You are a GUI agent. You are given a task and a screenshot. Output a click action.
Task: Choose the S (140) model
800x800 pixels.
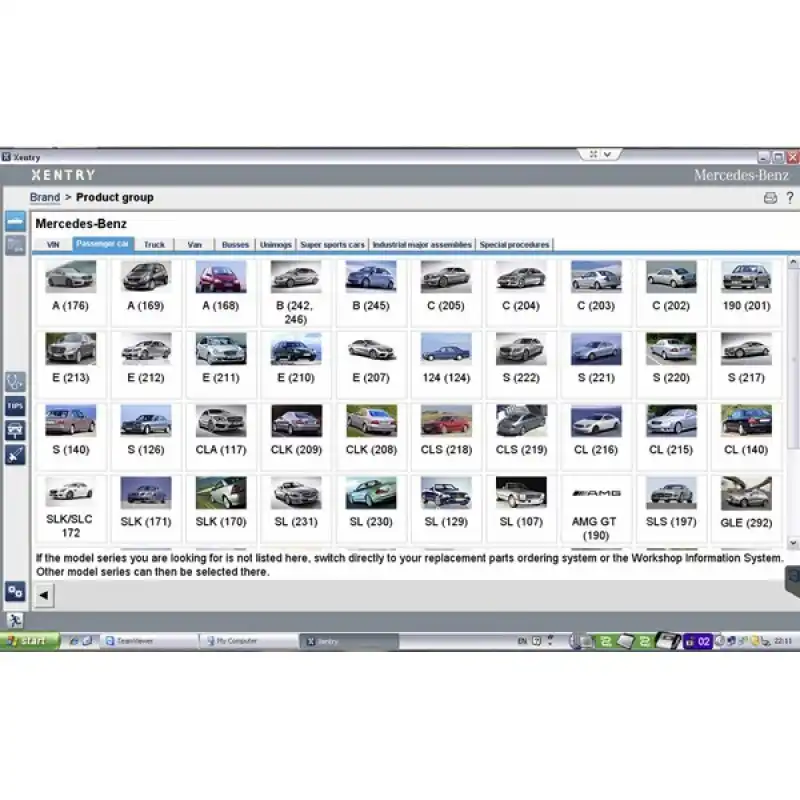click(70, 436)
